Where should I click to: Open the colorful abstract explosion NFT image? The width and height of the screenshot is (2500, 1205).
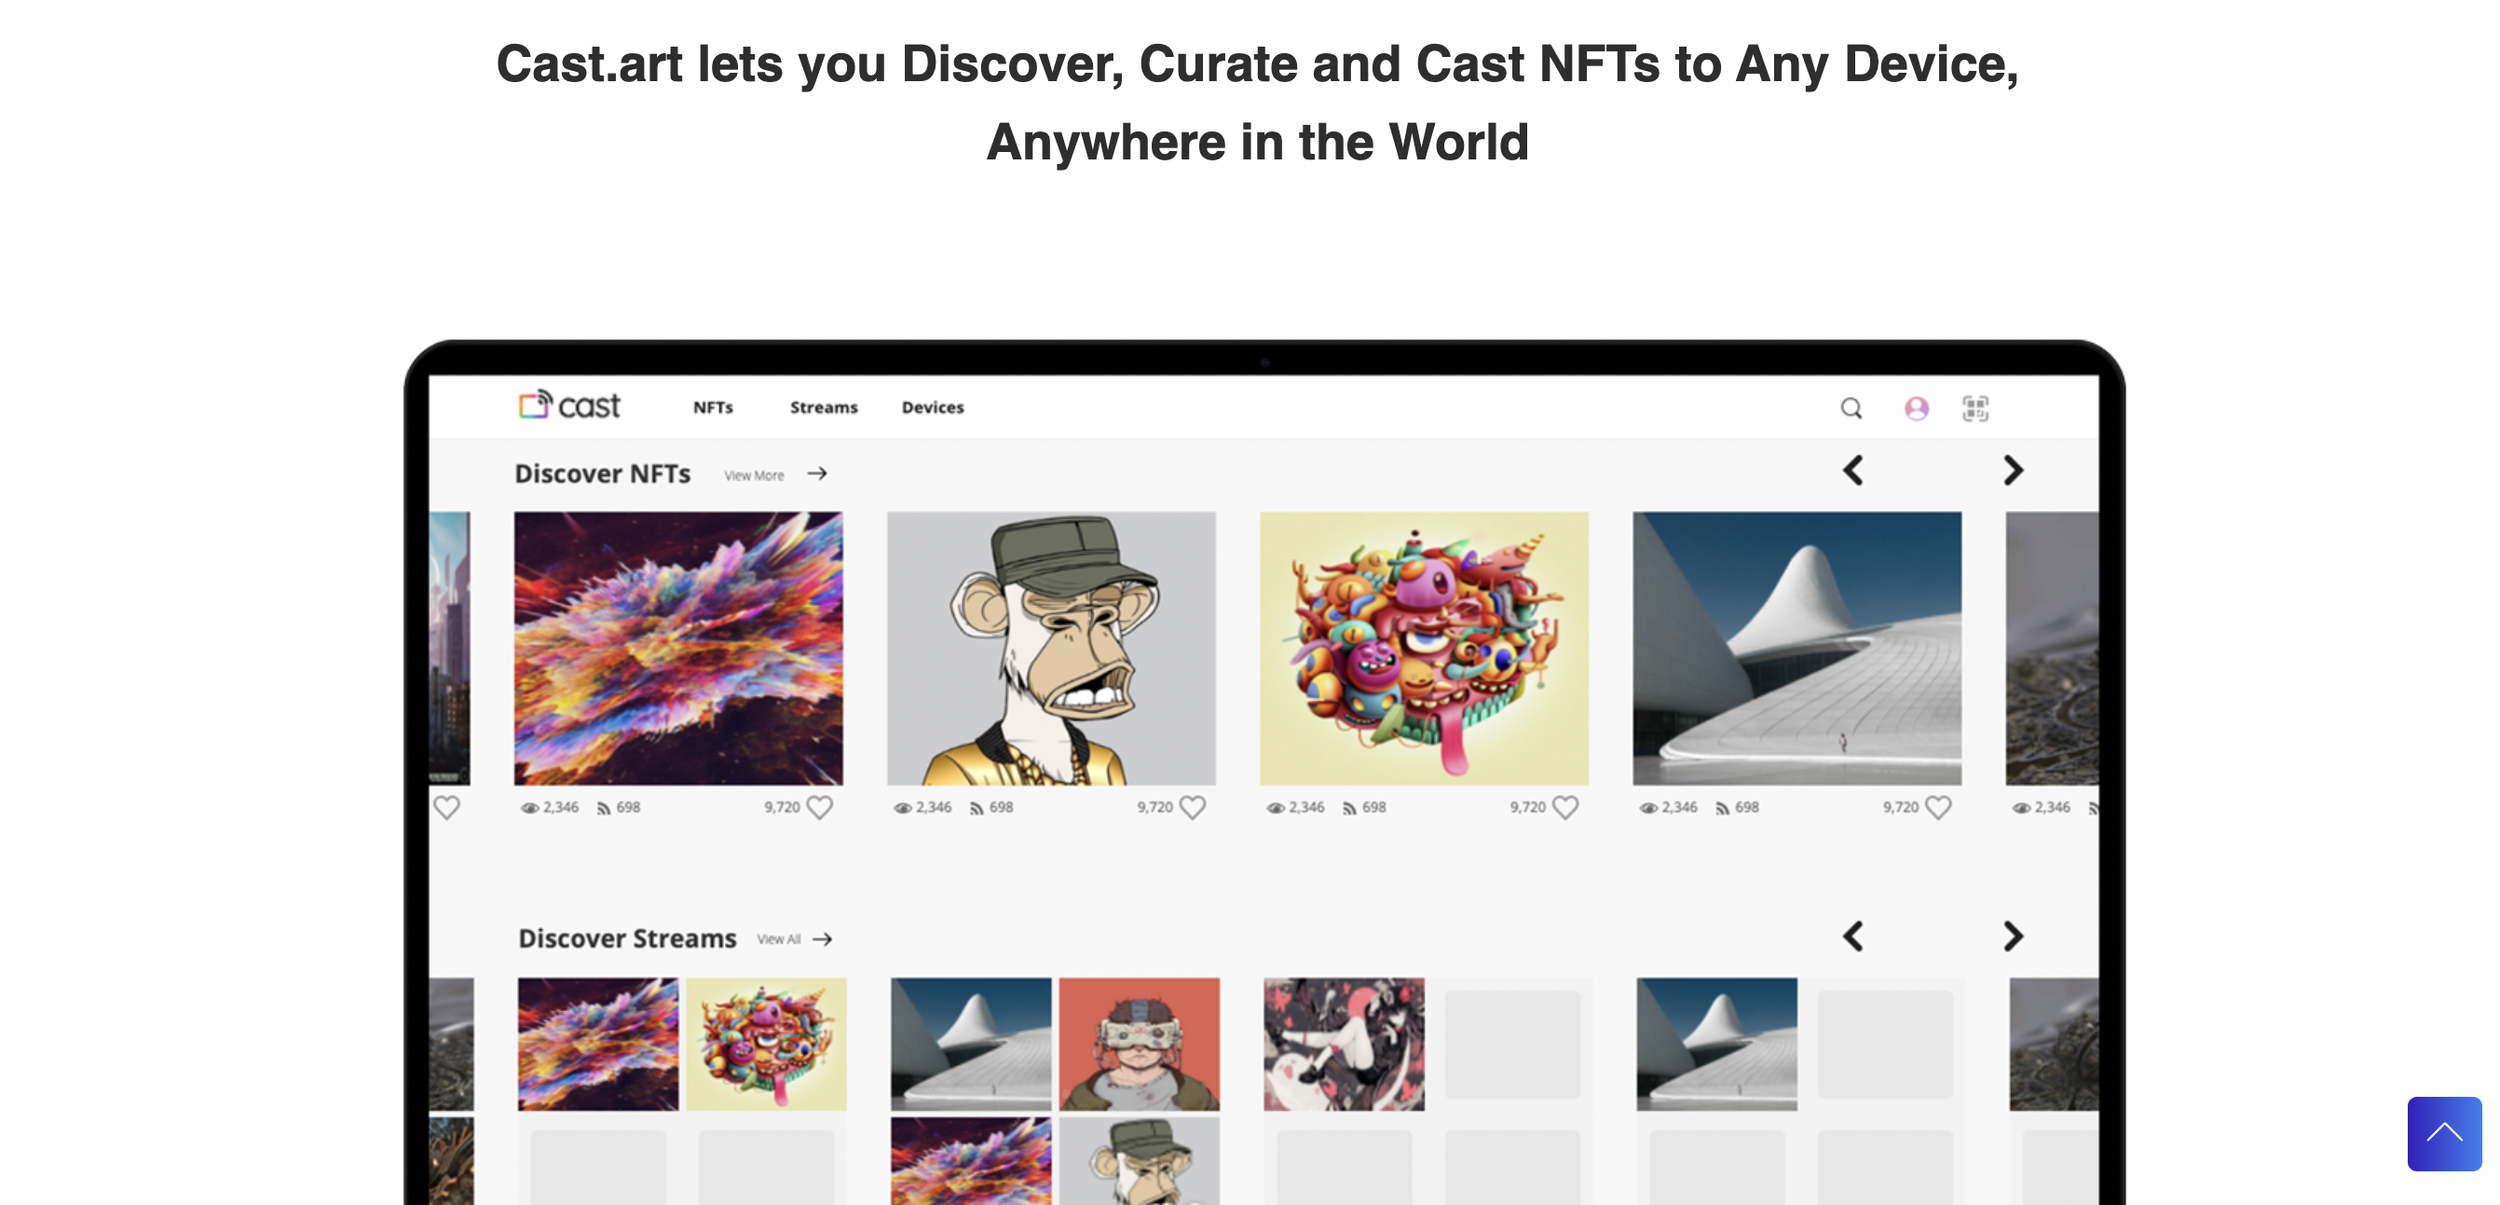click(x=678, y=648)
